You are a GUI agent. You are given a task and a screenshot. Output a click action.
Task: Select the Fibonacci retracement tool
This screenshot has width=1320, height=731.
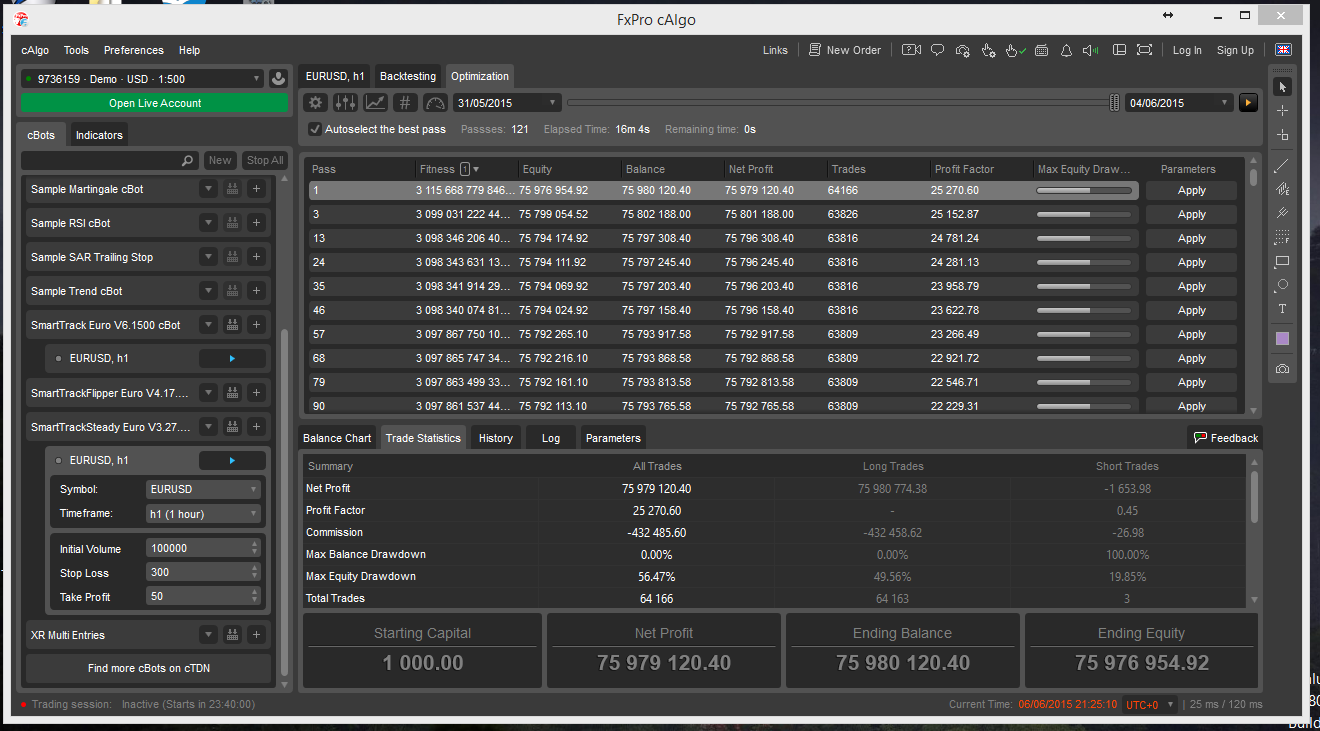pos(1282,237)
